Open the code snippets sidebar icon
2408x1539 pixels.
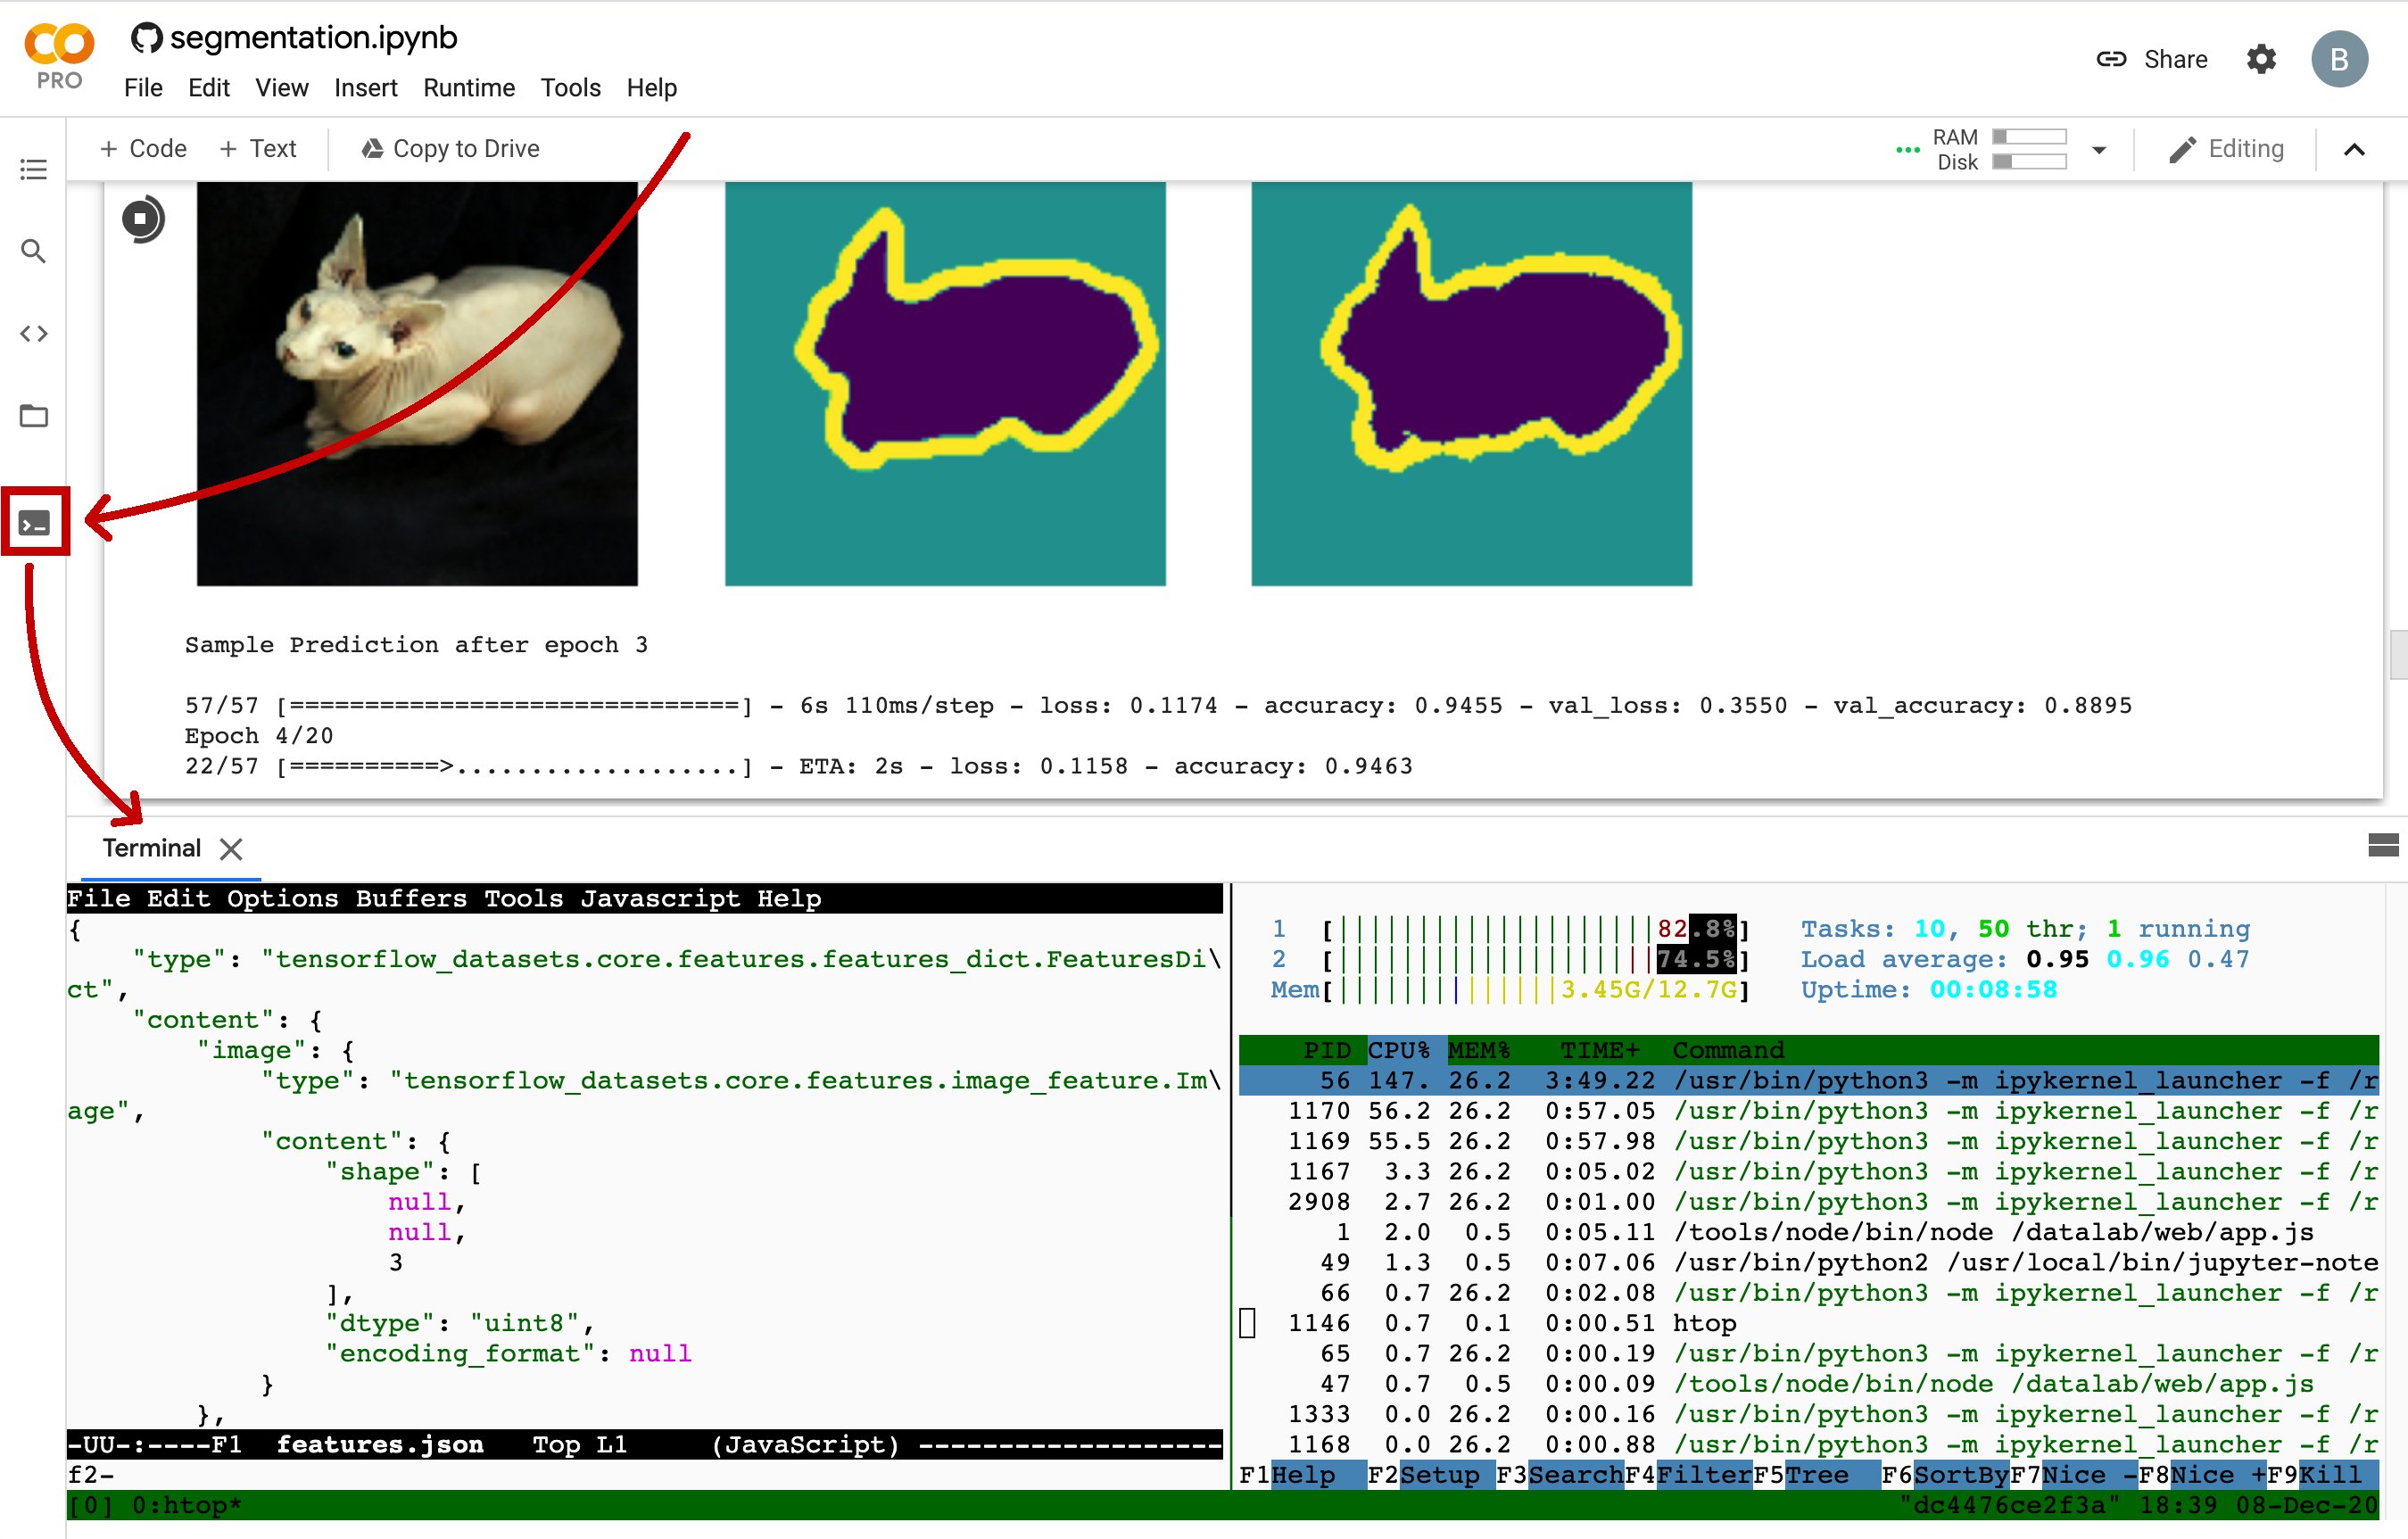pos(33,334)
